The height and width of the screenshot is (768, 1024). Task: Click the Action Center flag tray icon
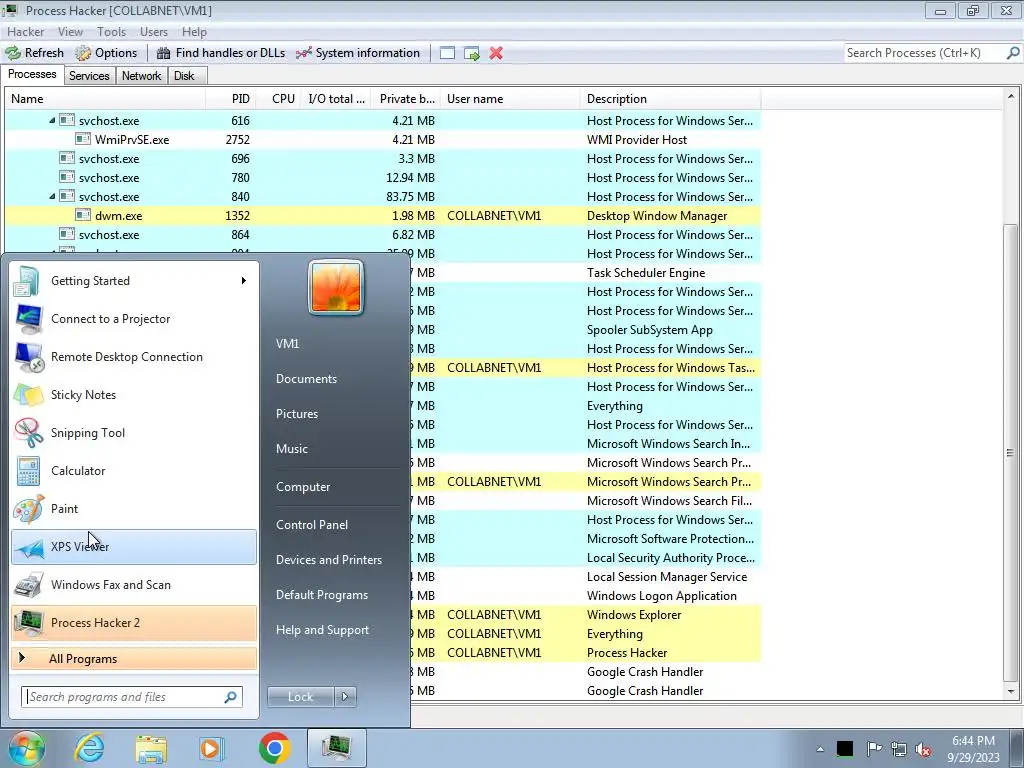(874, 748)
